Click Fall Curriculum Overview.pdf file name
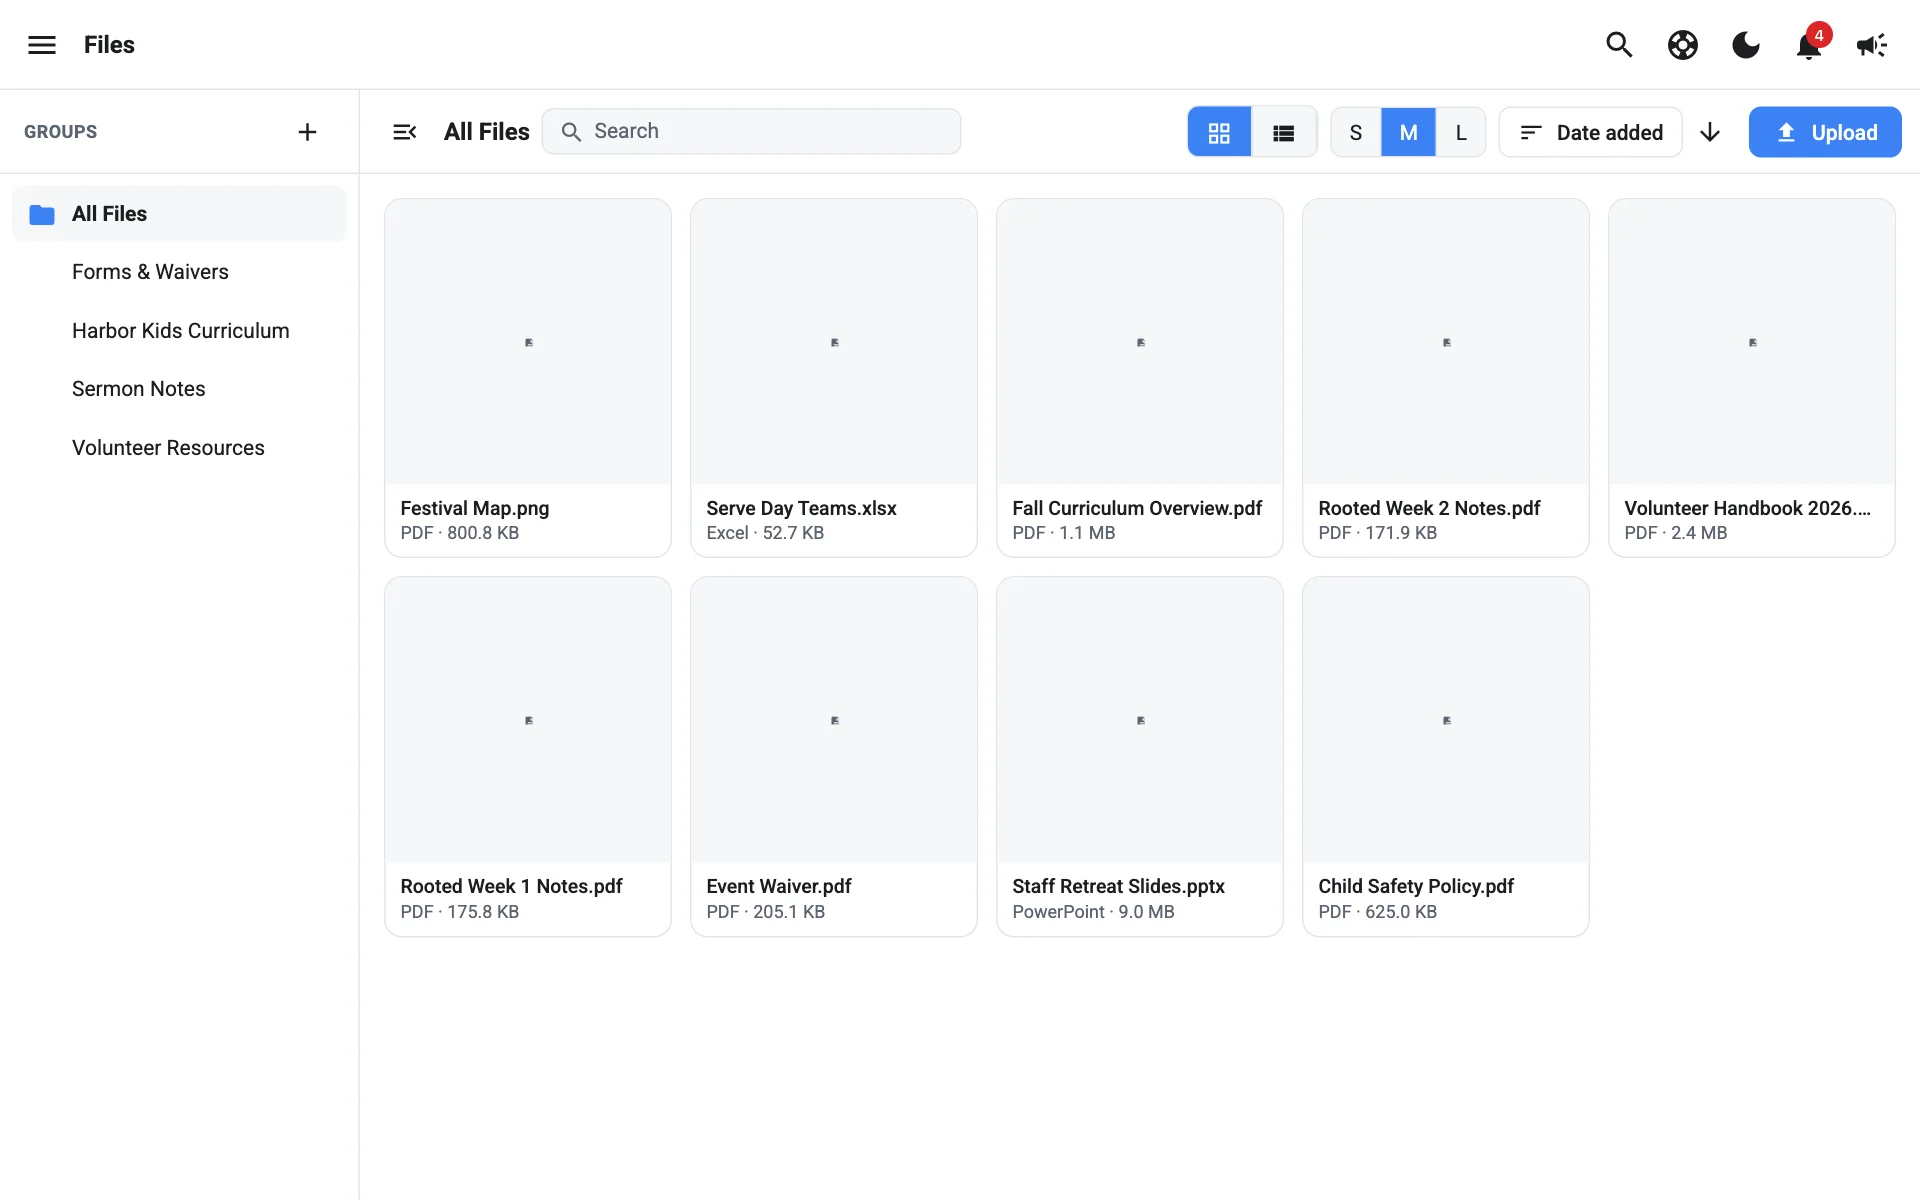The height and width of the screenshot is (1200, 1920). (x=1137, y=508)
